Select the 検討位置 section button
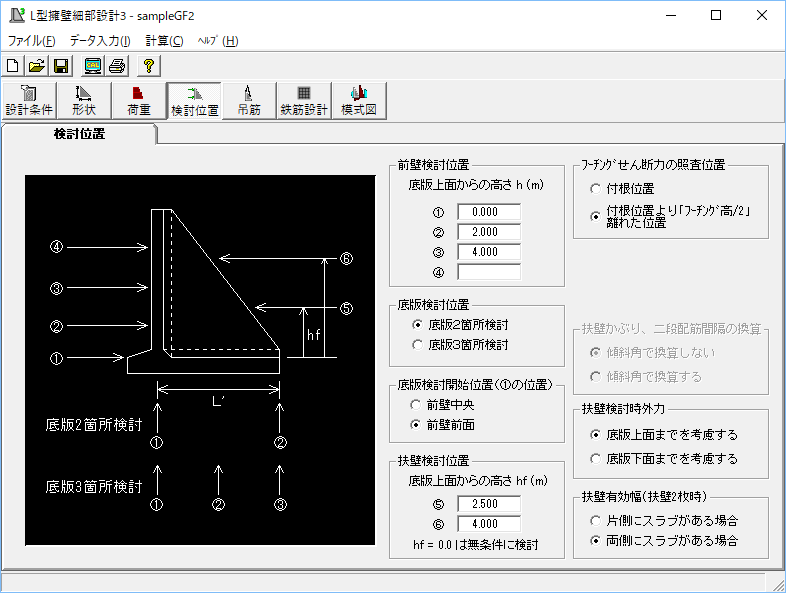The width and height of the screenshot is (786, 593). click(x=194, y=101)
